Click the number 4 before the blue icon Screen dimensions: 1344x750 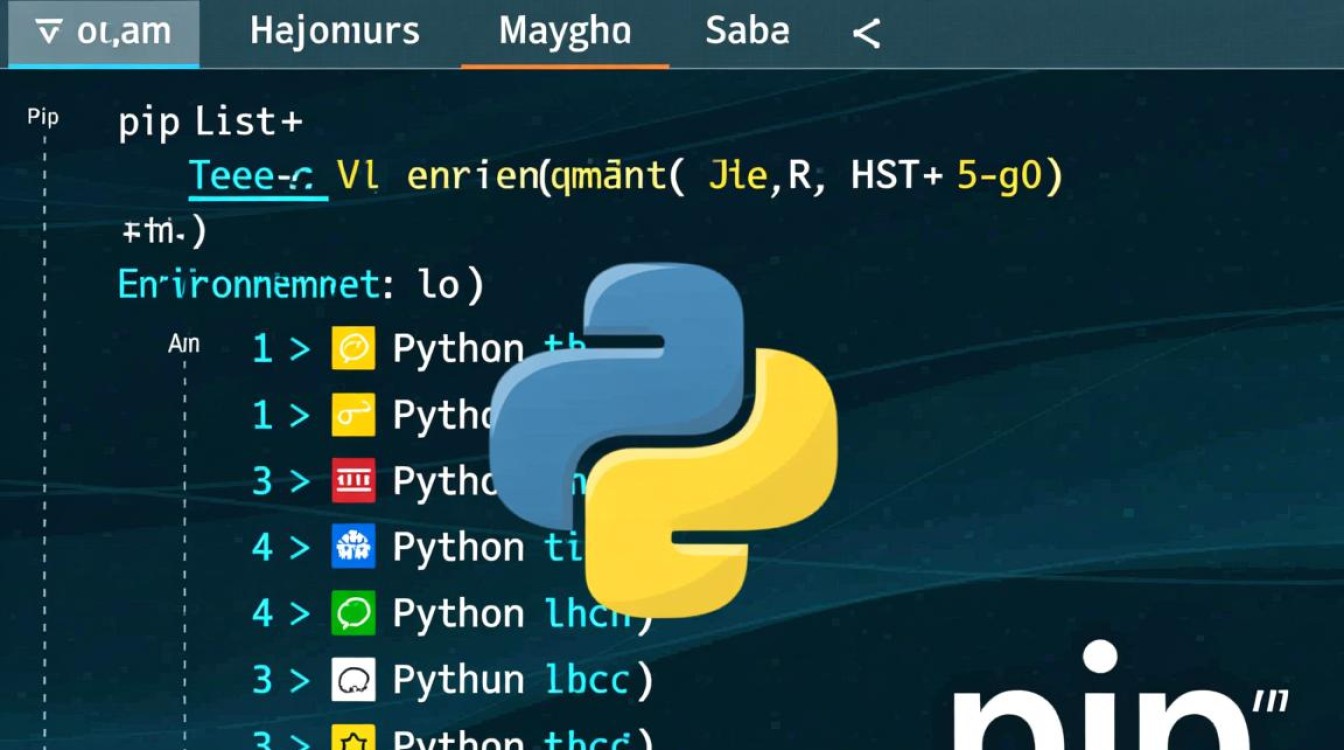pos(262,548)
